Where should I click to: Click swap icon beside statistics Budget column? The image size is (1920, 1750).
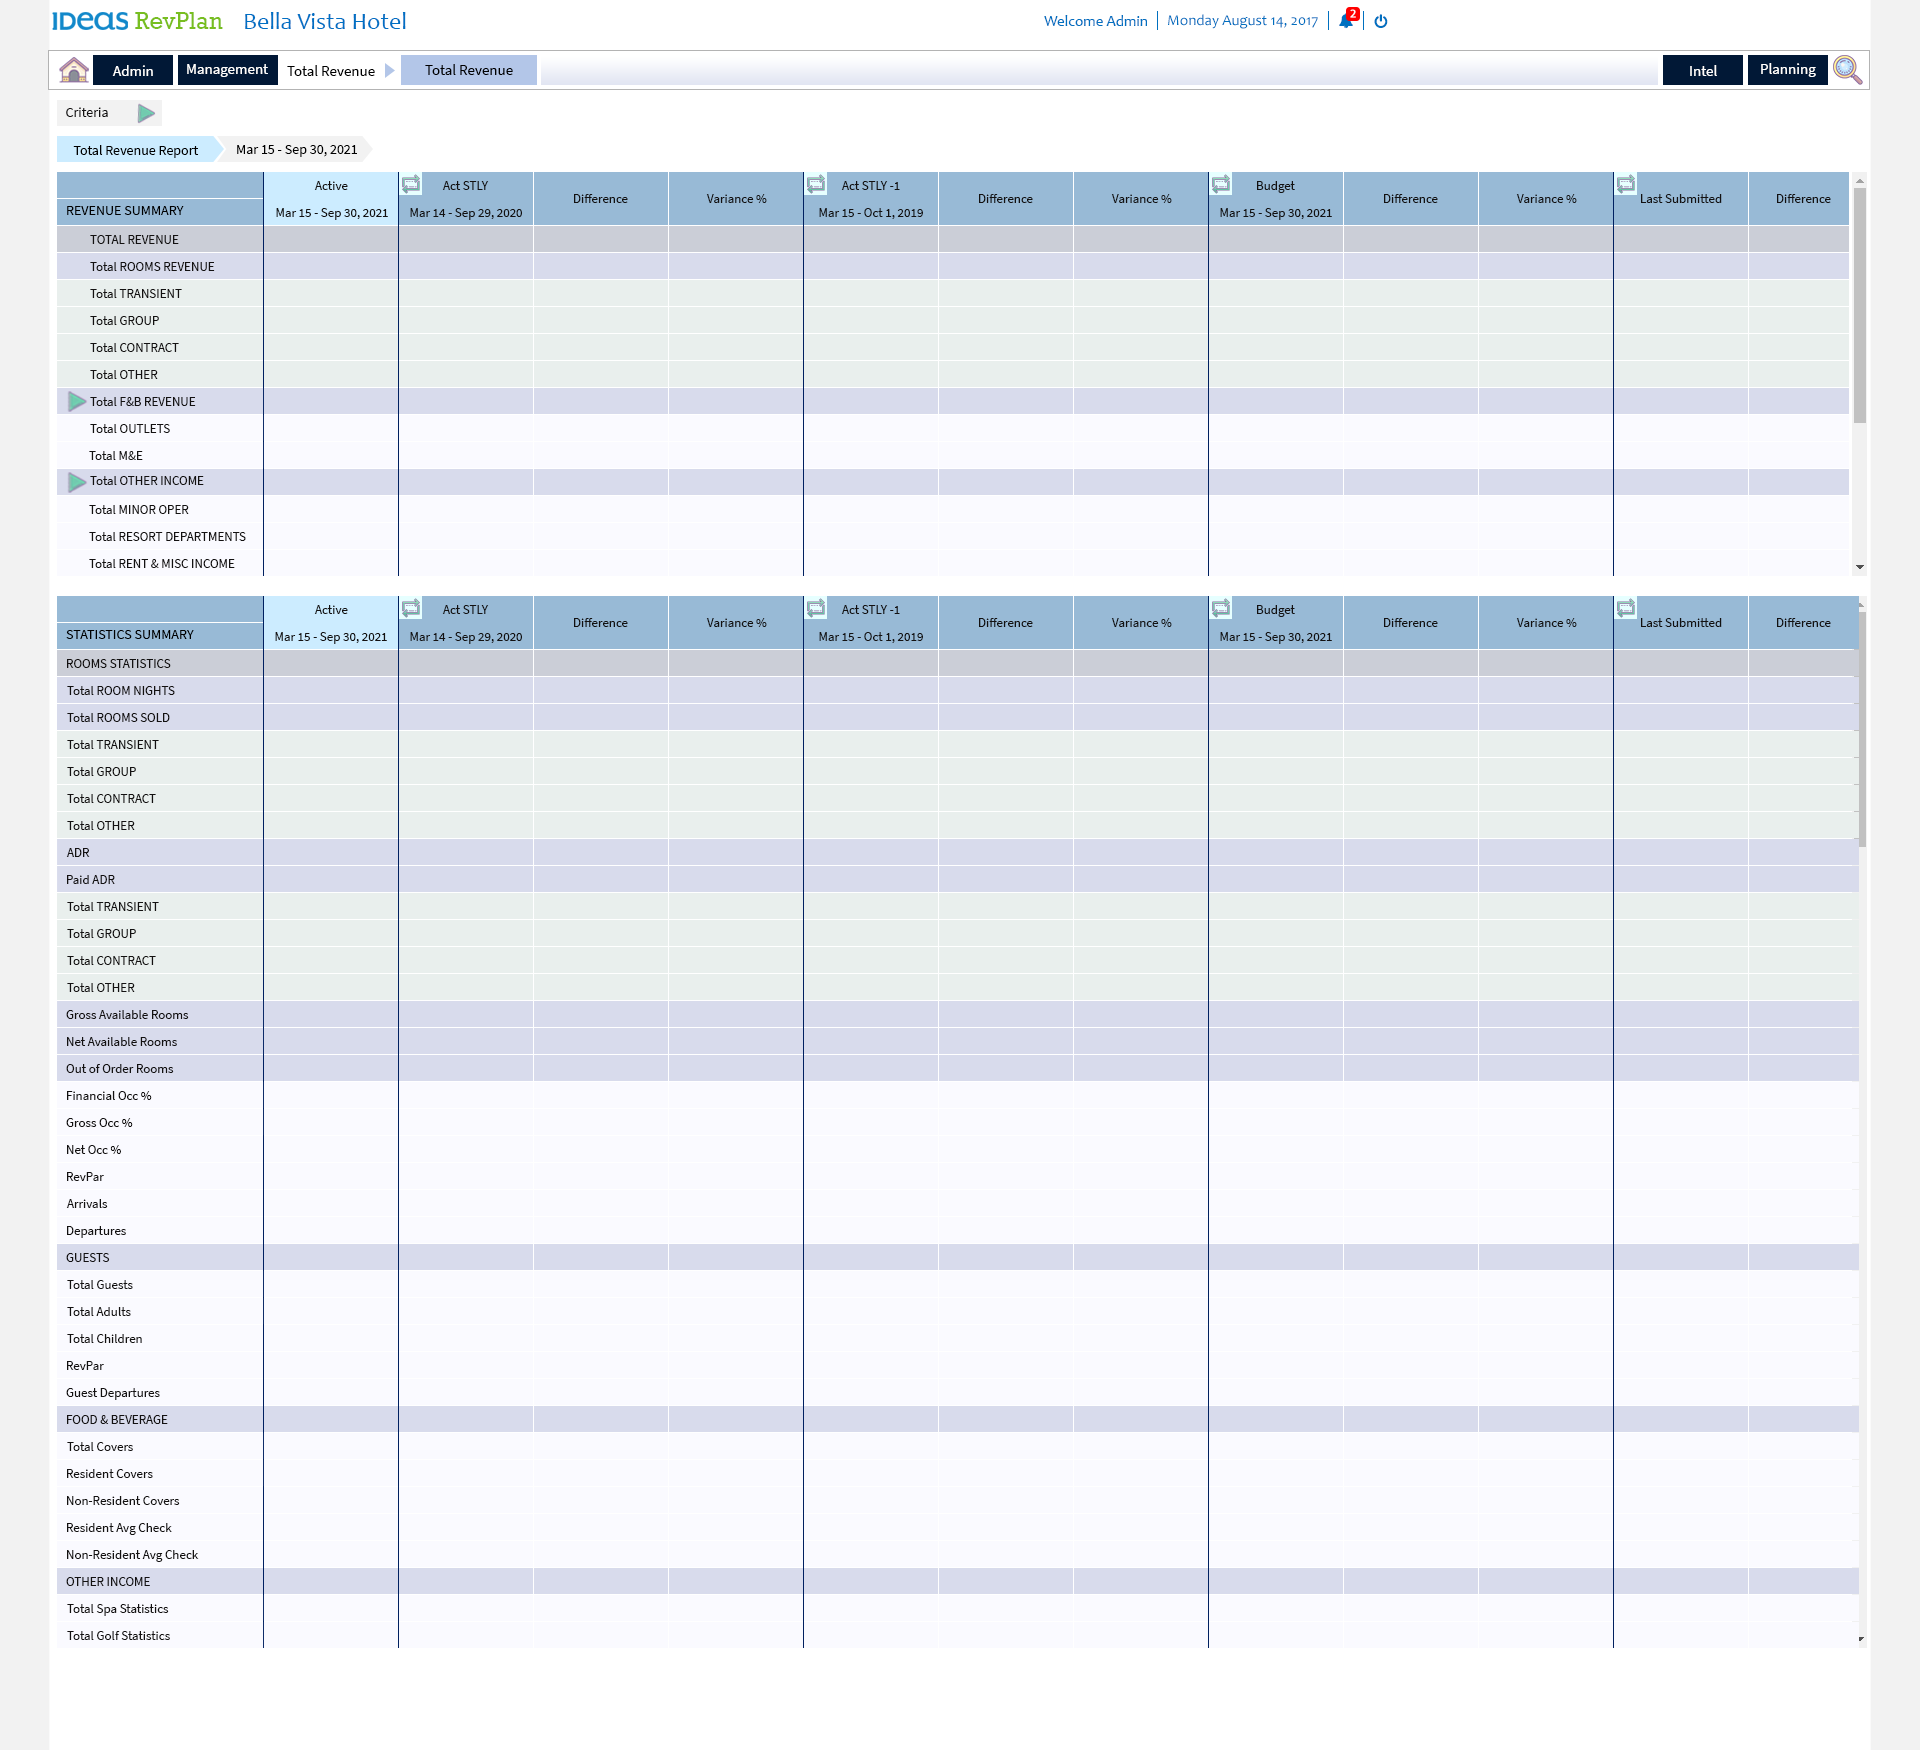(1221, 608)
